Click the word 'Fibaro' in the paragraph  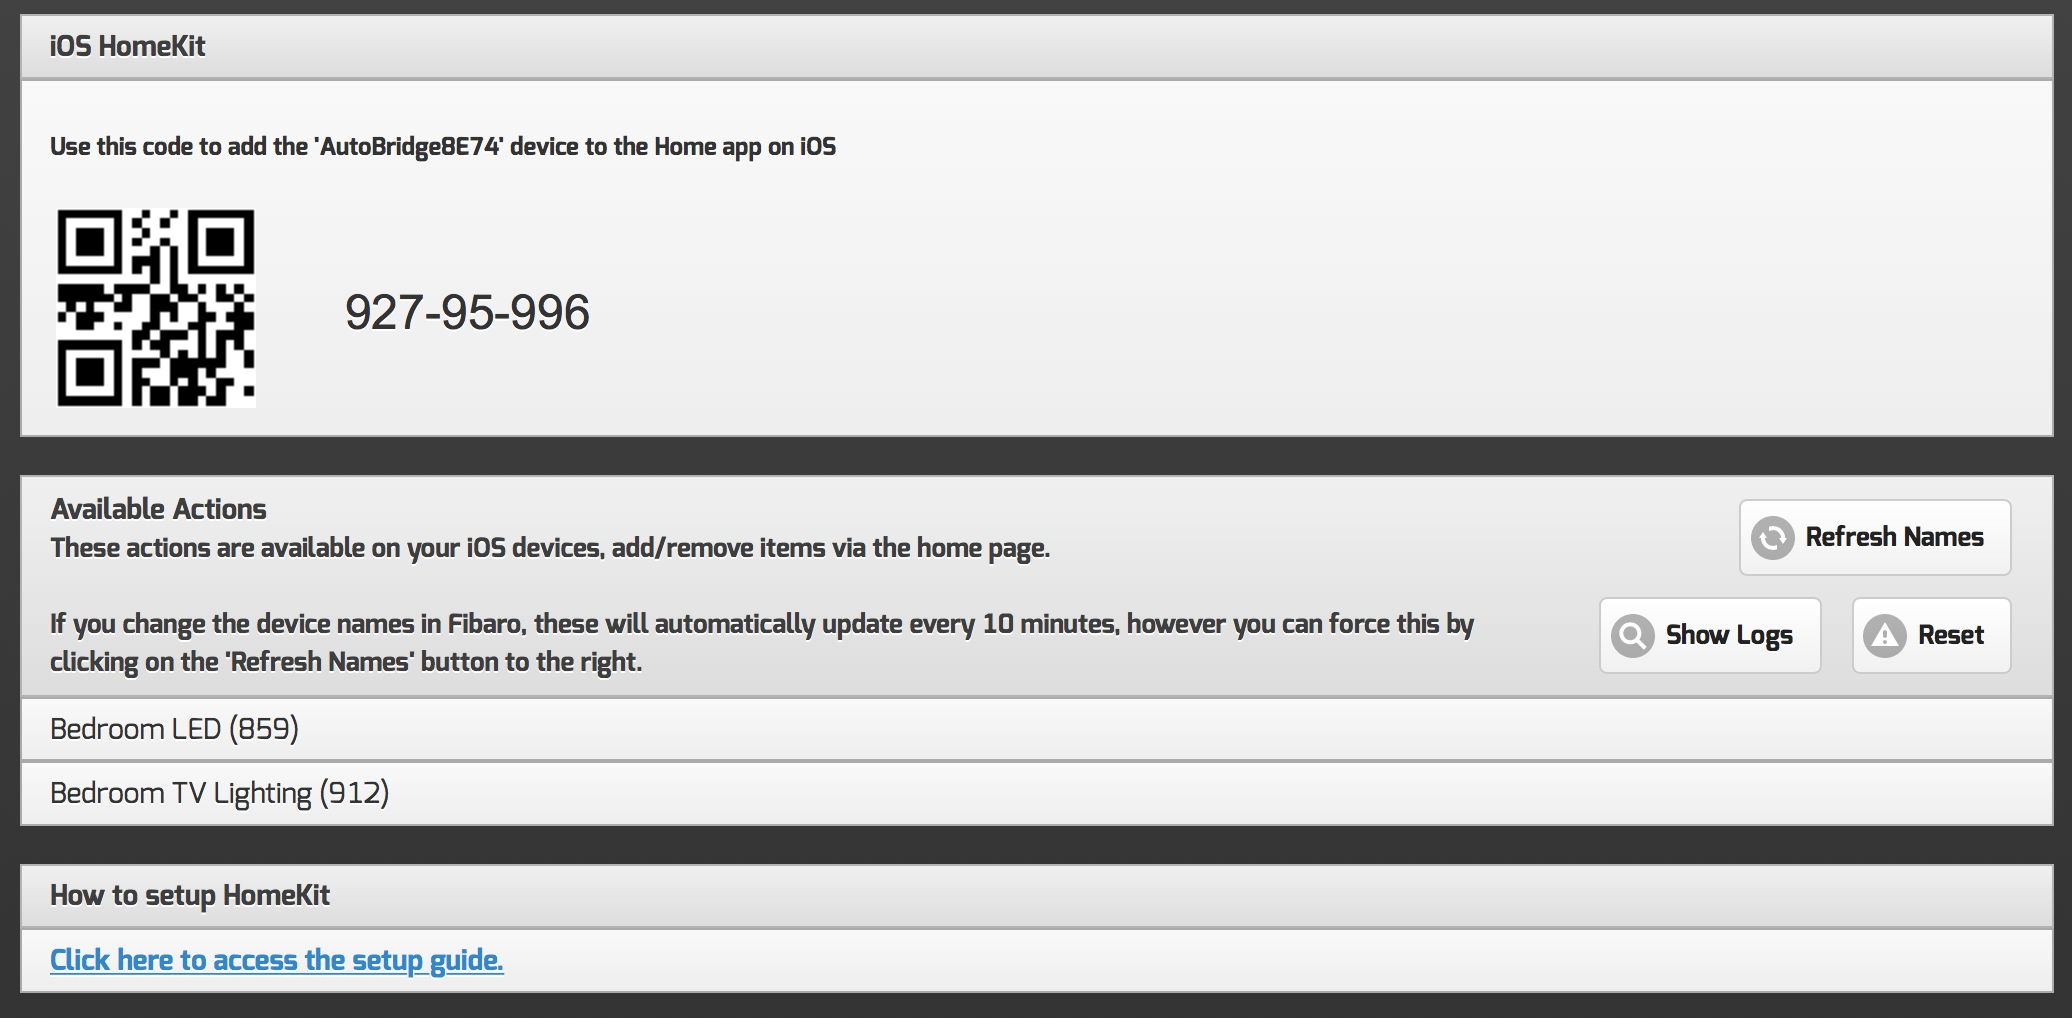click(x=484, y=624)
